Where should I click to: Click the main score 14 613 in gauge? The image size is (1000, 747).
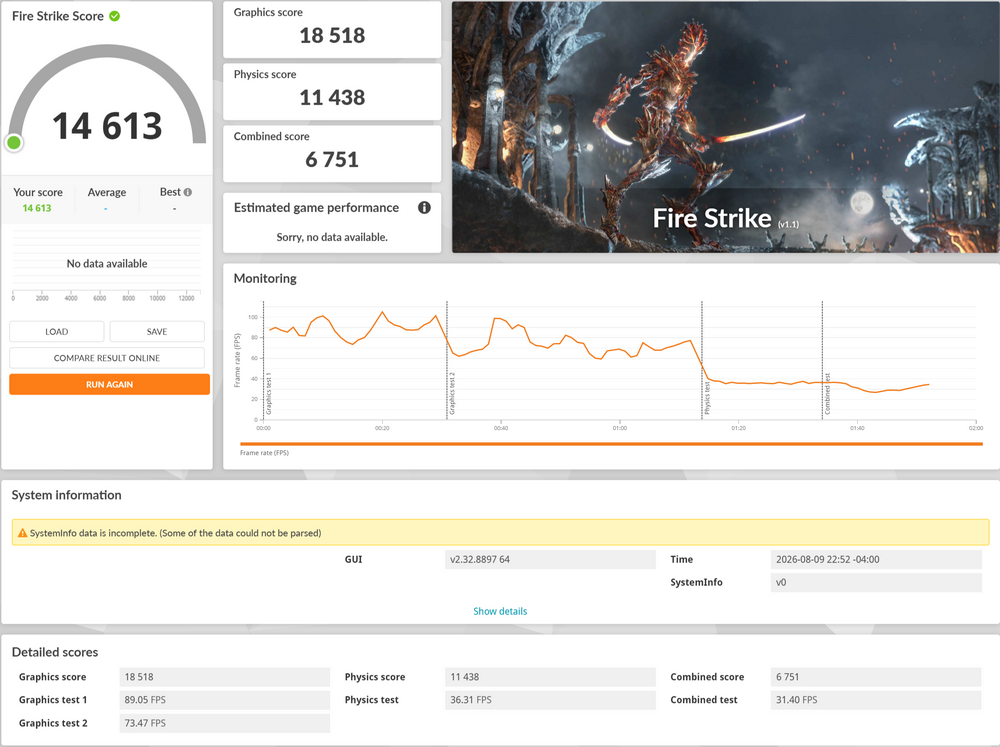(x=107, y=126)
